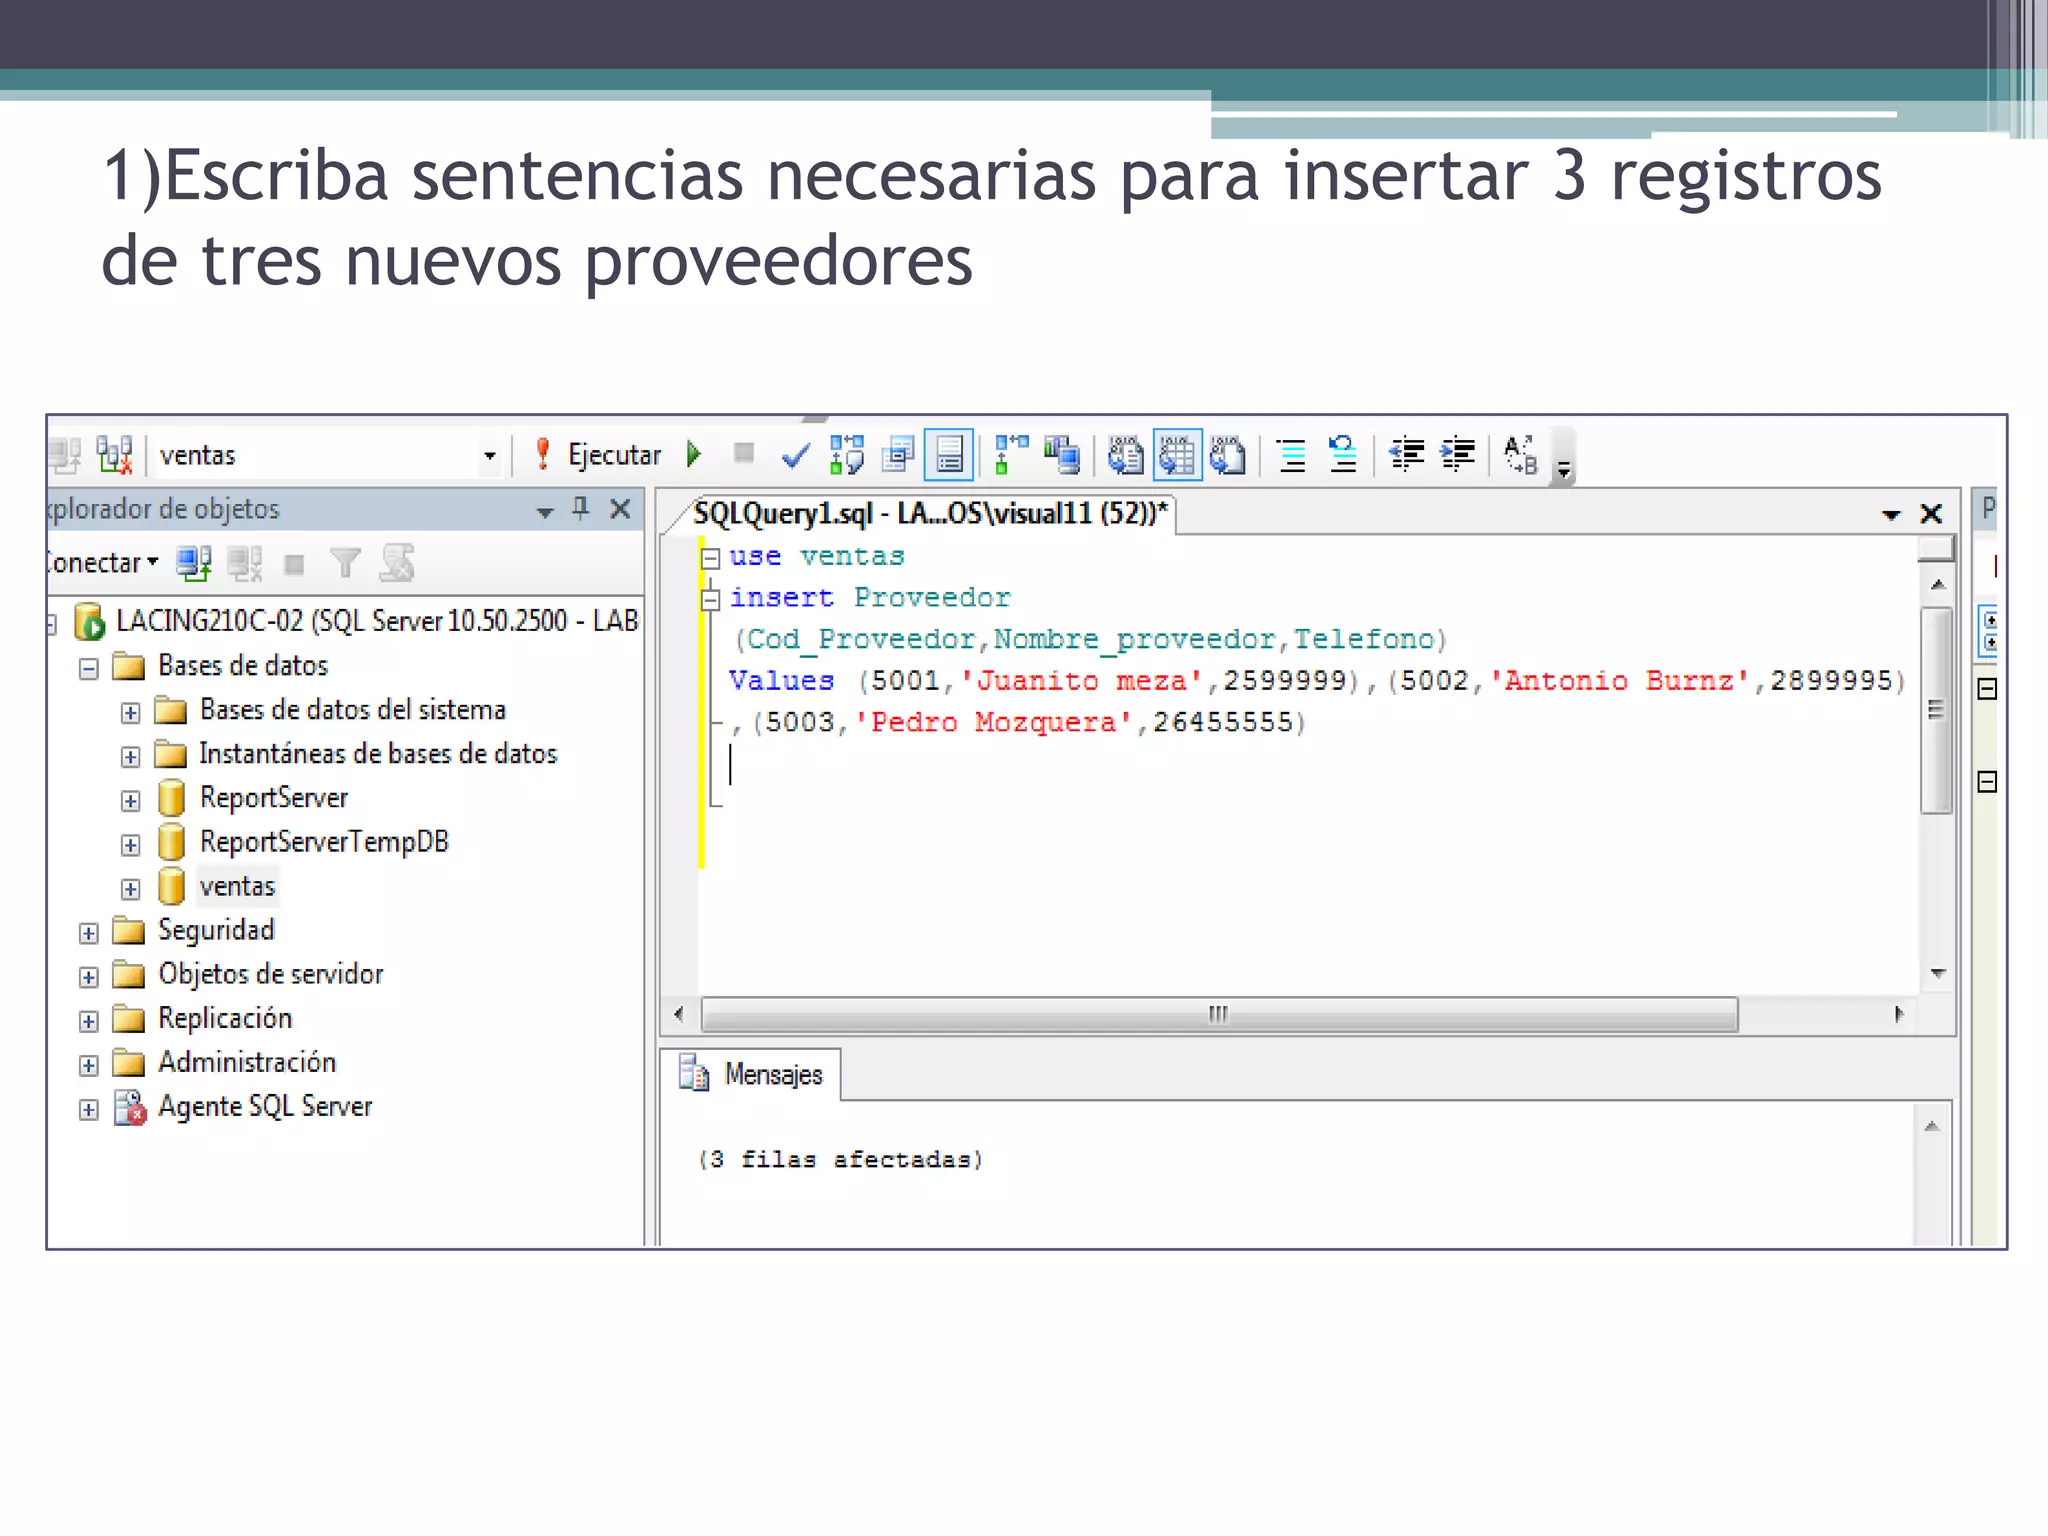Screen dimensions: 2048x1536
Task: Open the ventas database dropdown
Action: (489, 456)
